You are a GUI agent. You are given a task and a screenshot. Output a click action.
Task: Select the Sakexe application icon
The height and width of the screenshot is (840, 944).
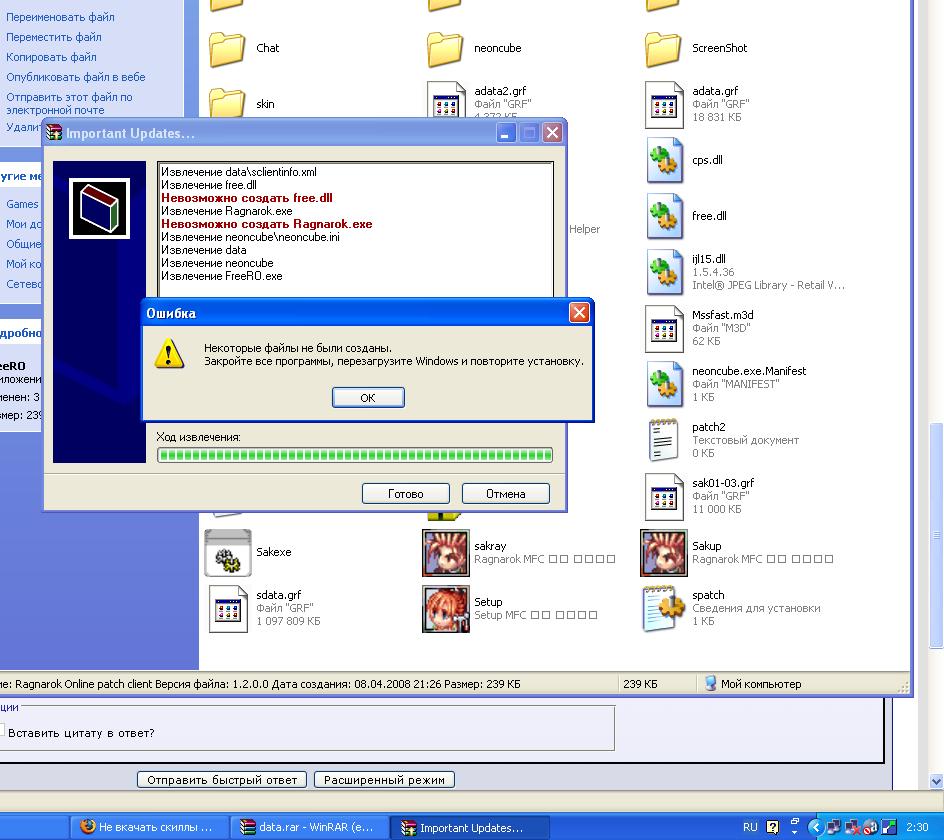click(x=228, y=553)
